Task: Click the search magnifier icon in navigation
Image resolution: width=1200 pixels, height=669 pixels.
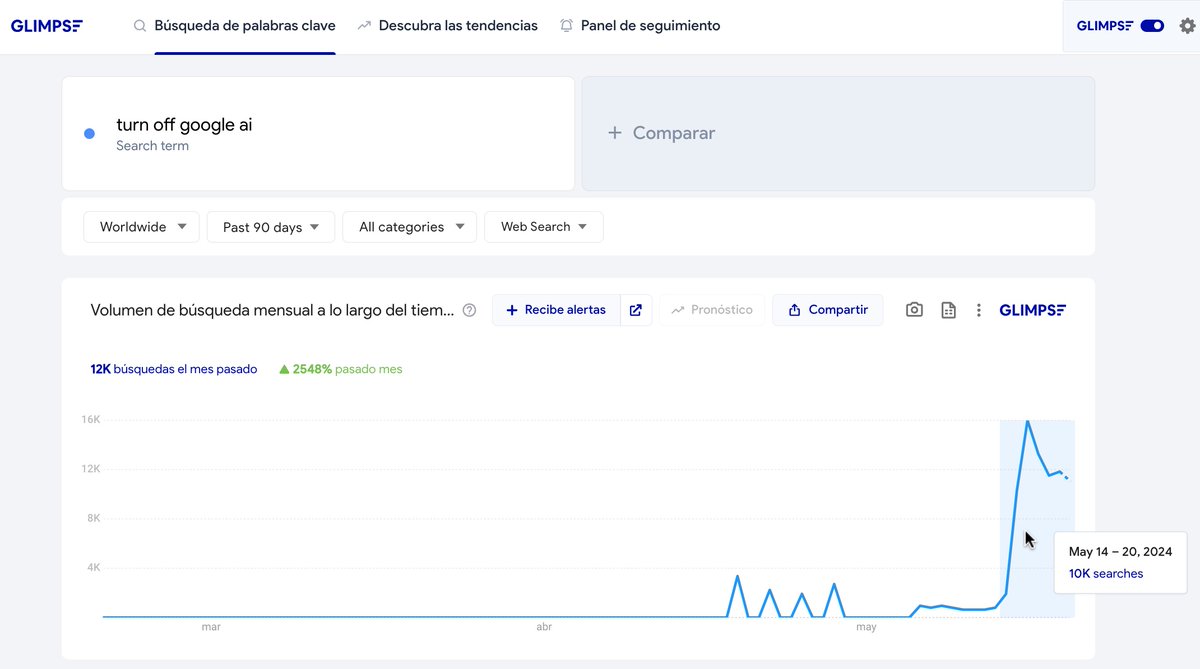Action: click(140, 26)
